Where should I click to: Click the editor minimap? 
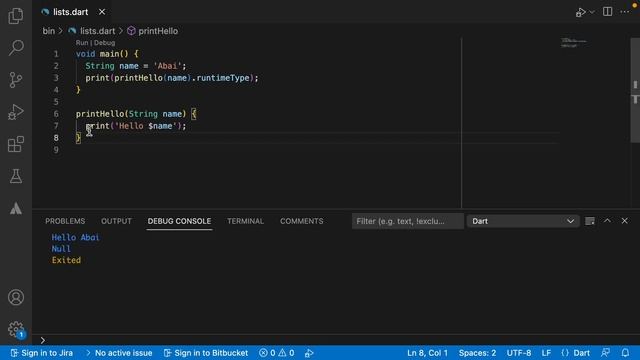574,43
